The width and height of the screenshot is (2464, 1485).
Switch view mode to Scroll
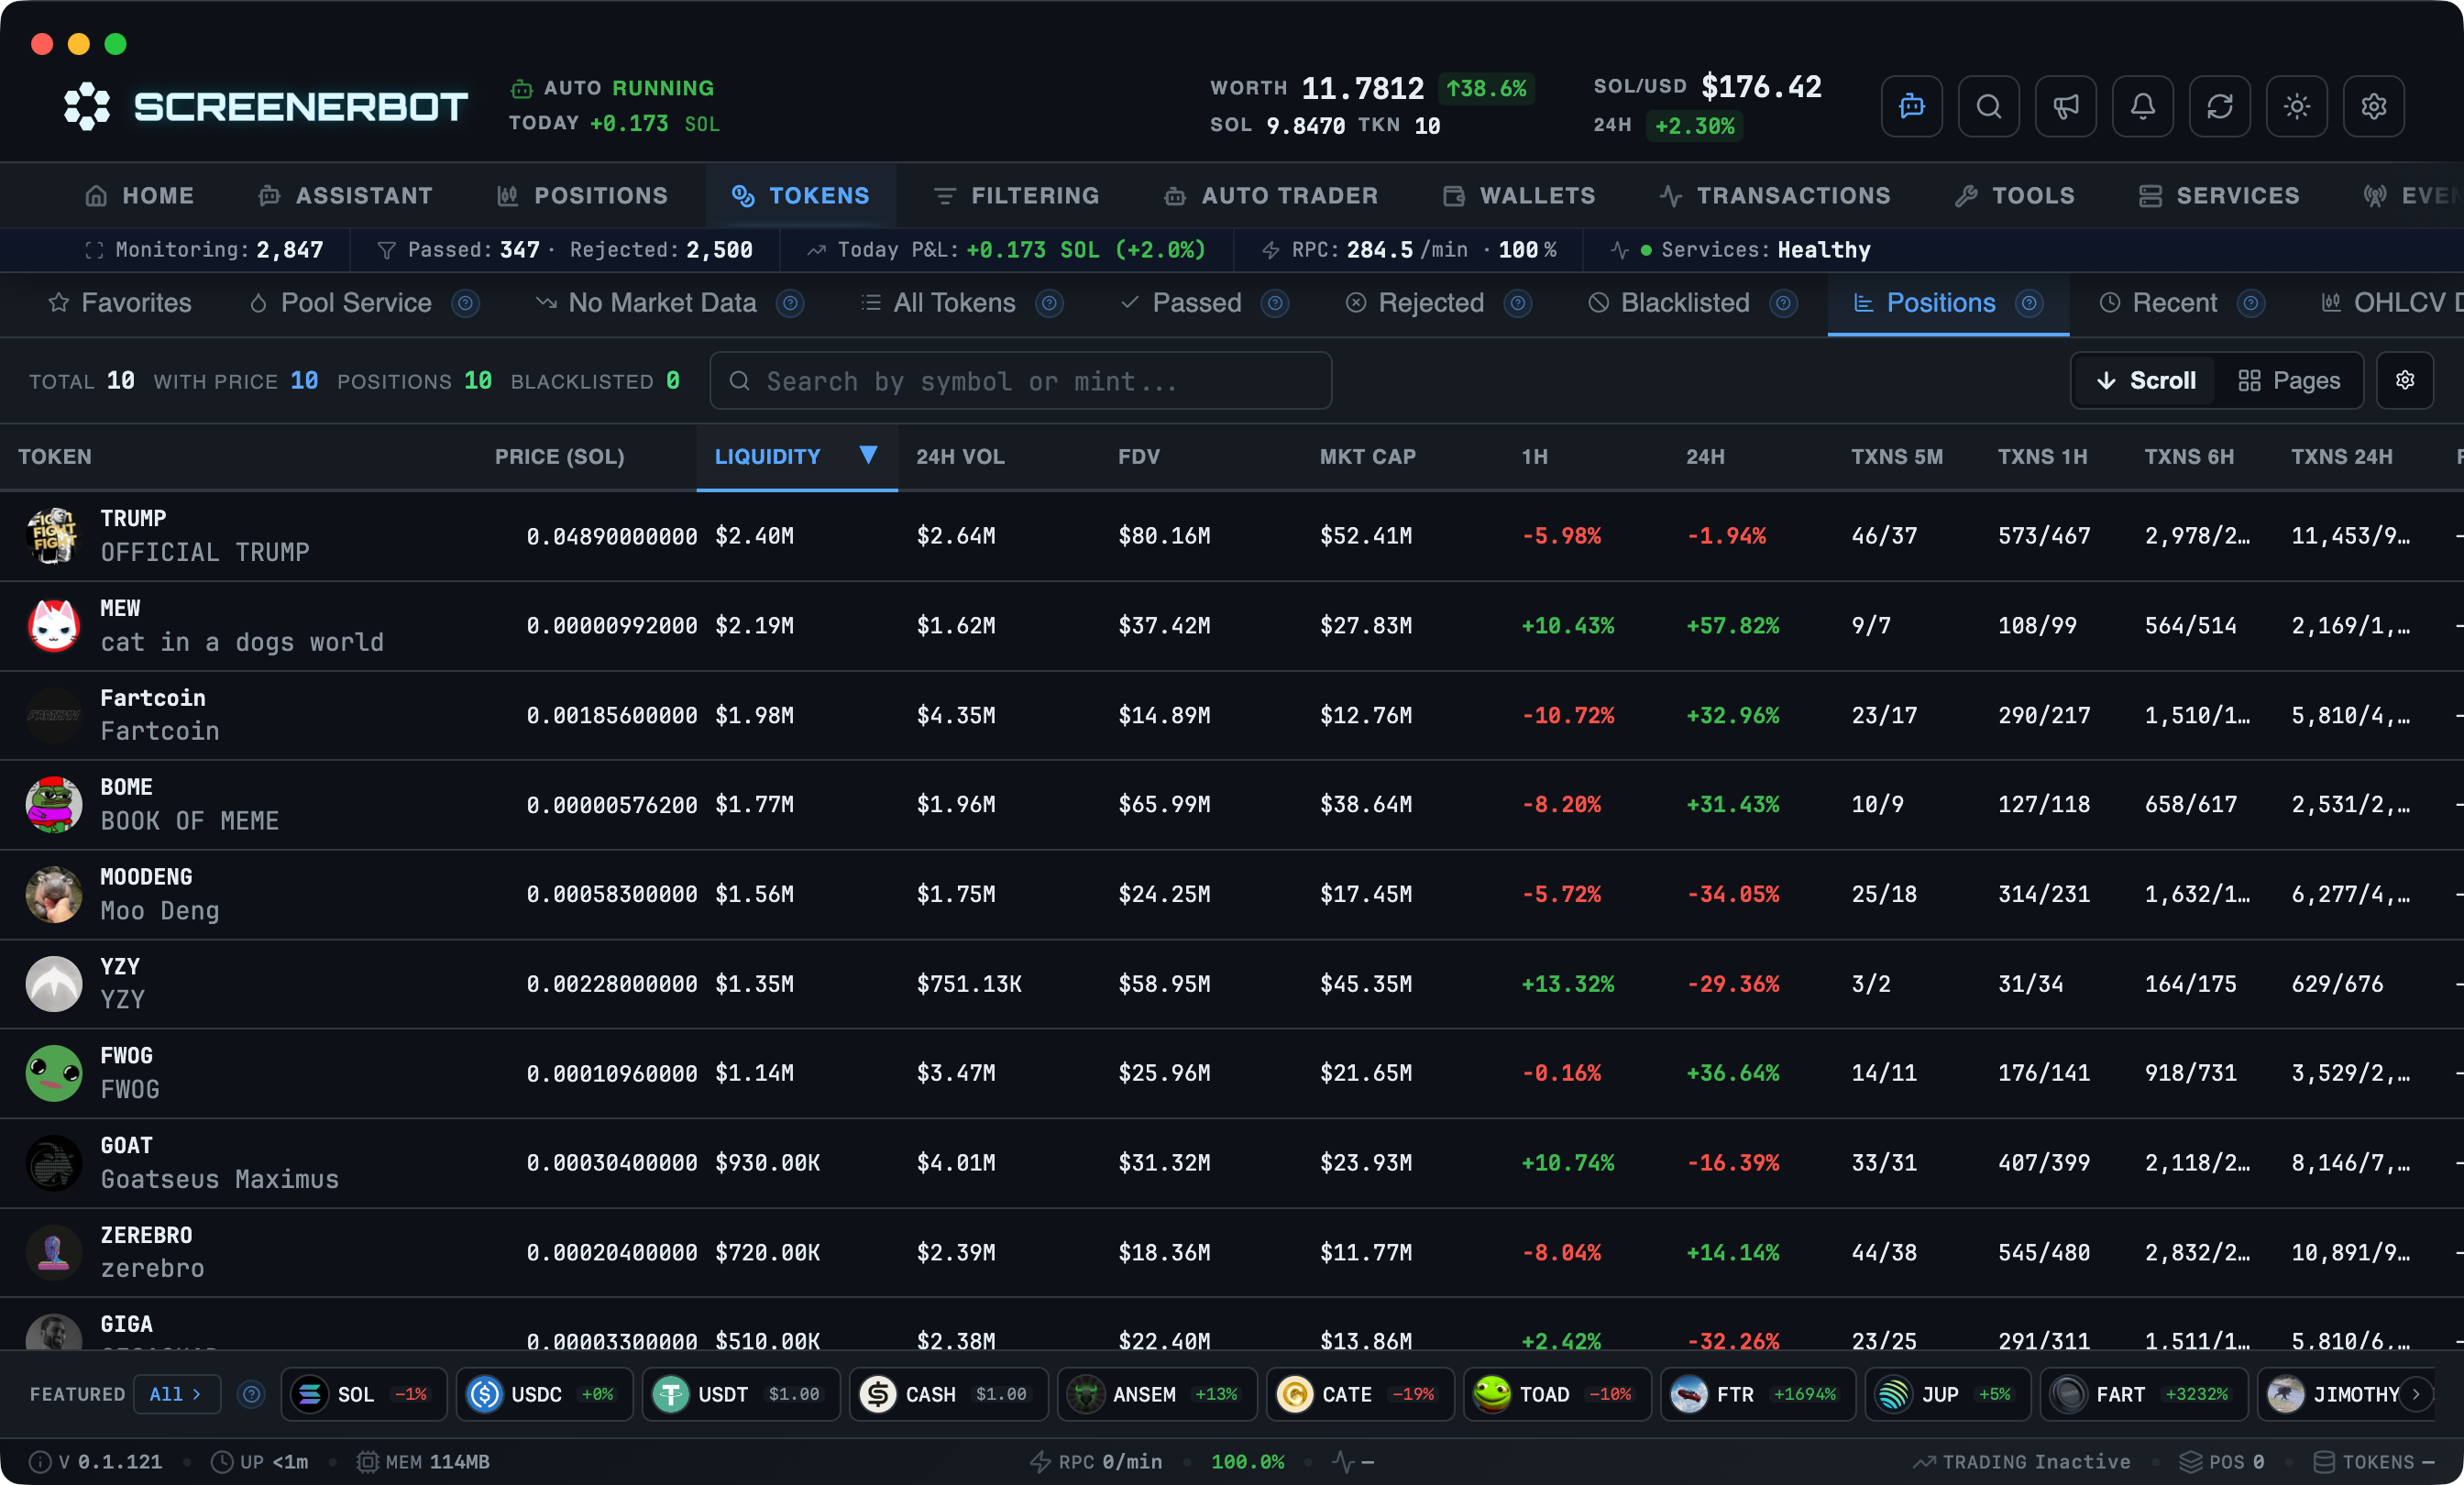coord(2145,380)
